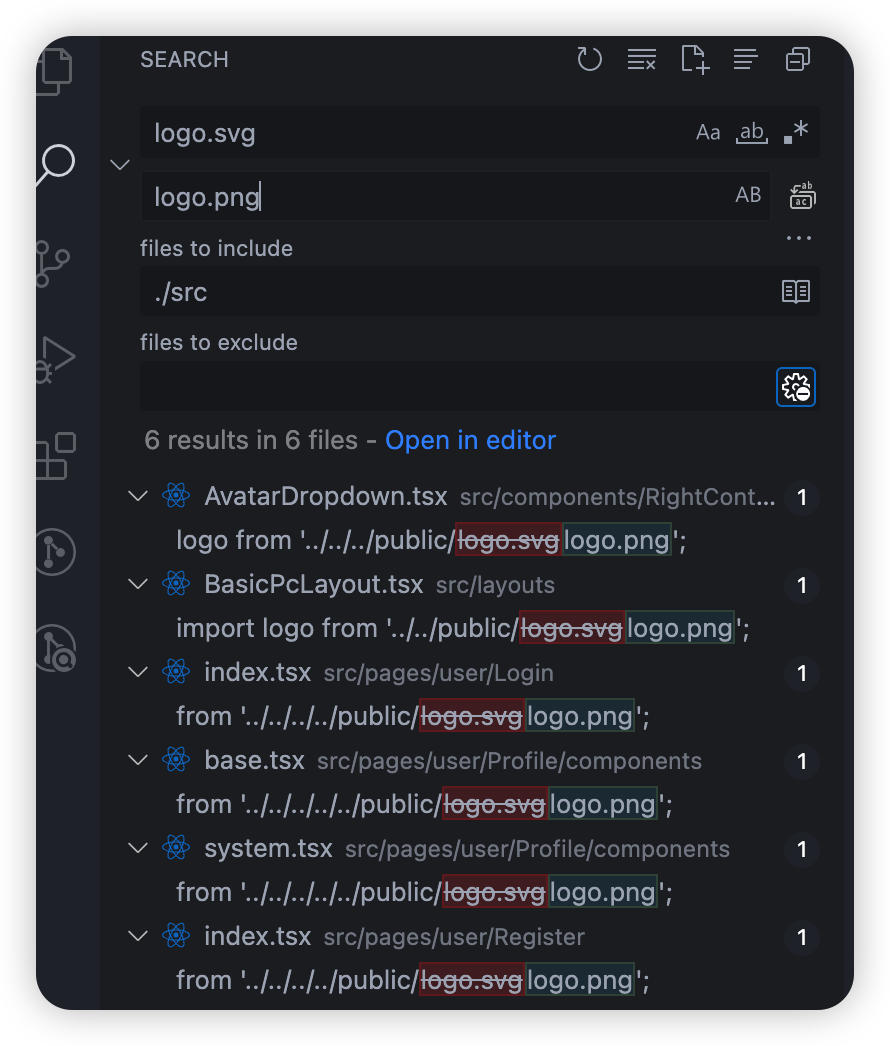Toggle Match Case option

708,132
